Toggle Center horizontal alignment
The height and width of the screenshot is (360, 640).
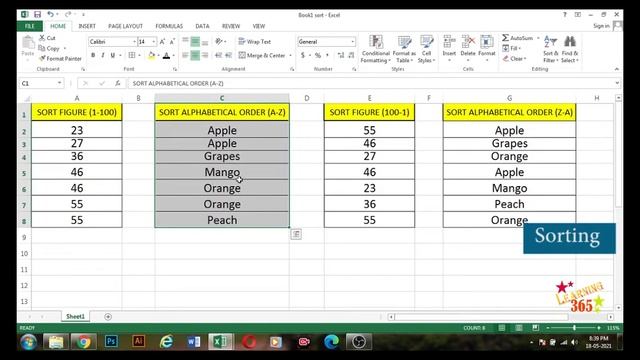(x=195, y=55)
